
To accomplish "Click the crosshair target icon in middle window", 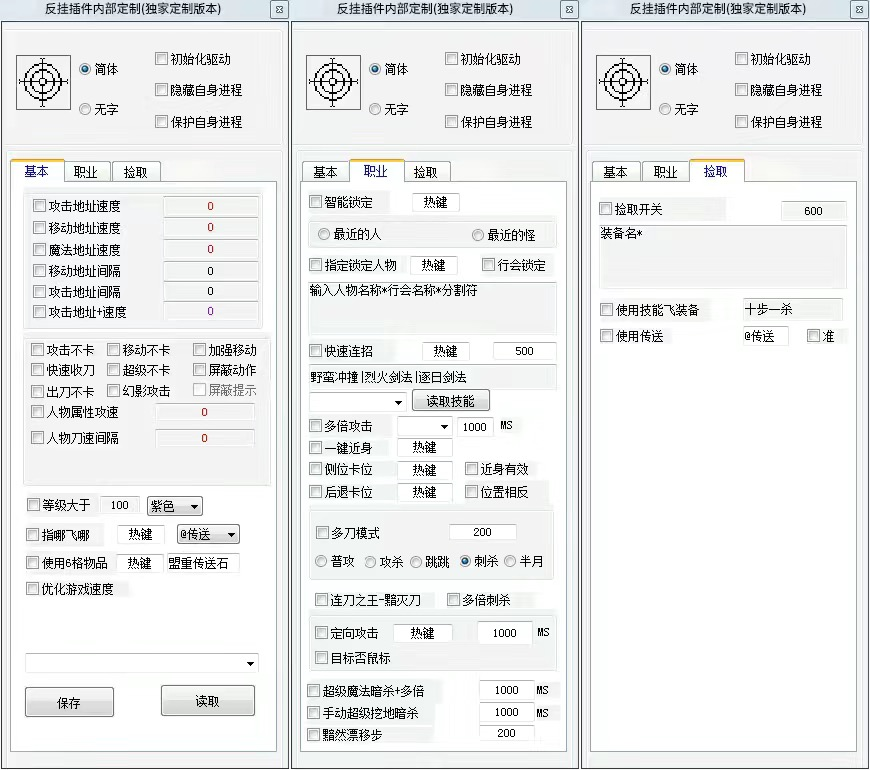I will (333, 82).
